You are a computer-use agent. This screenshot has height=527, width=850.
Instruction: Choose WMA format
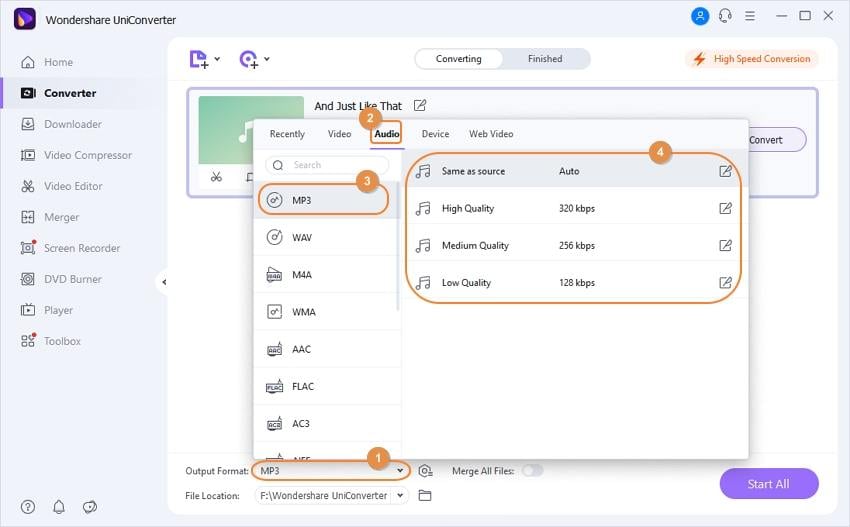tap(327, 312)
